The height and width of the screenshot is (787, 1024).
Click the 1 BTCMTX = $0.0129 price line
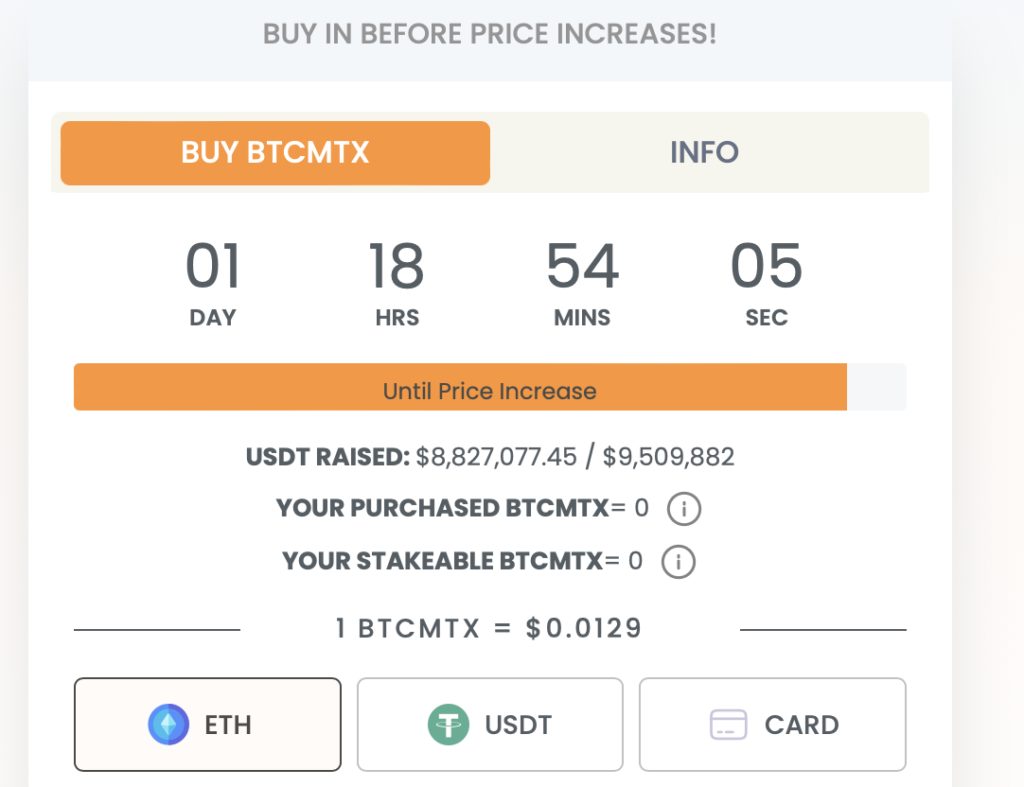click(x=489, y=629)
